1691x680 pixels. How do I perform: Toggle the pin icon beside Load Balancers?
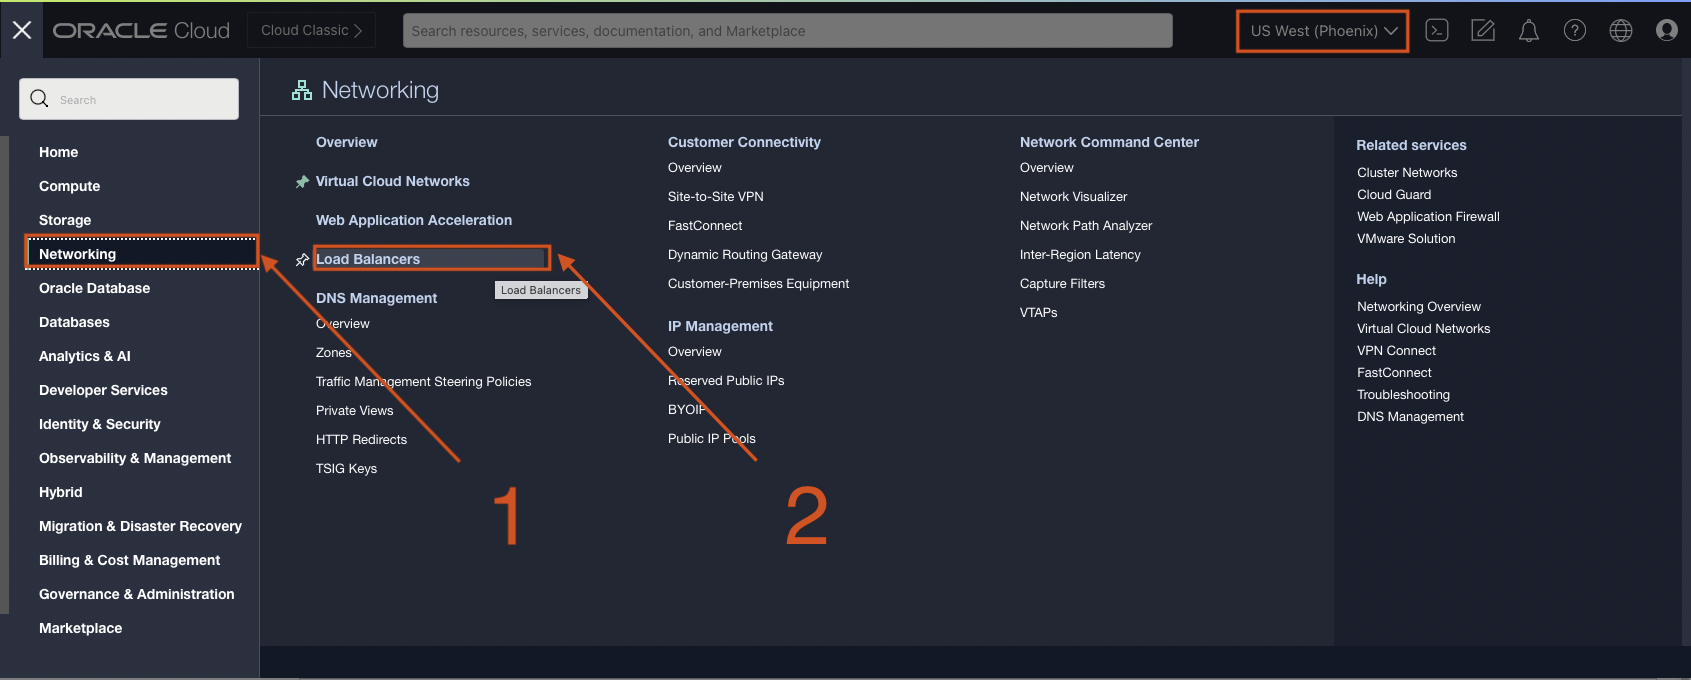[302, 260]
